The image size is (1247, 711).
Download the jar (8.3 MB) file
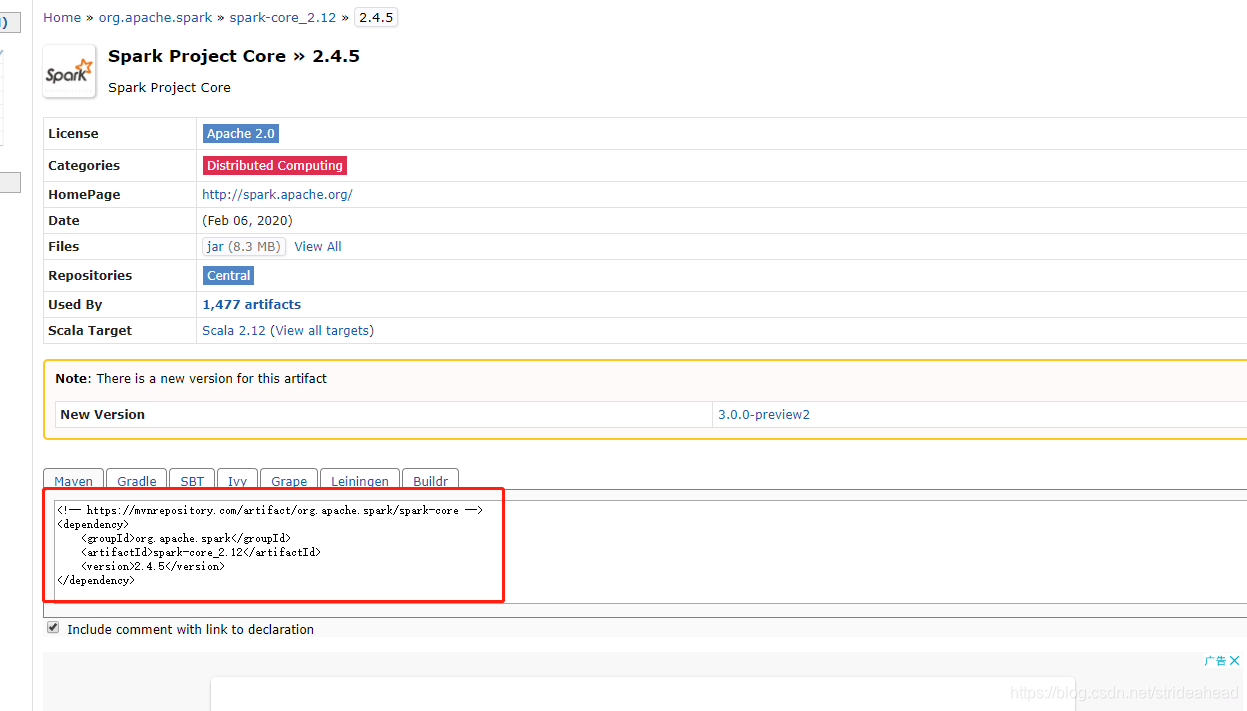(x=244, y=246)
